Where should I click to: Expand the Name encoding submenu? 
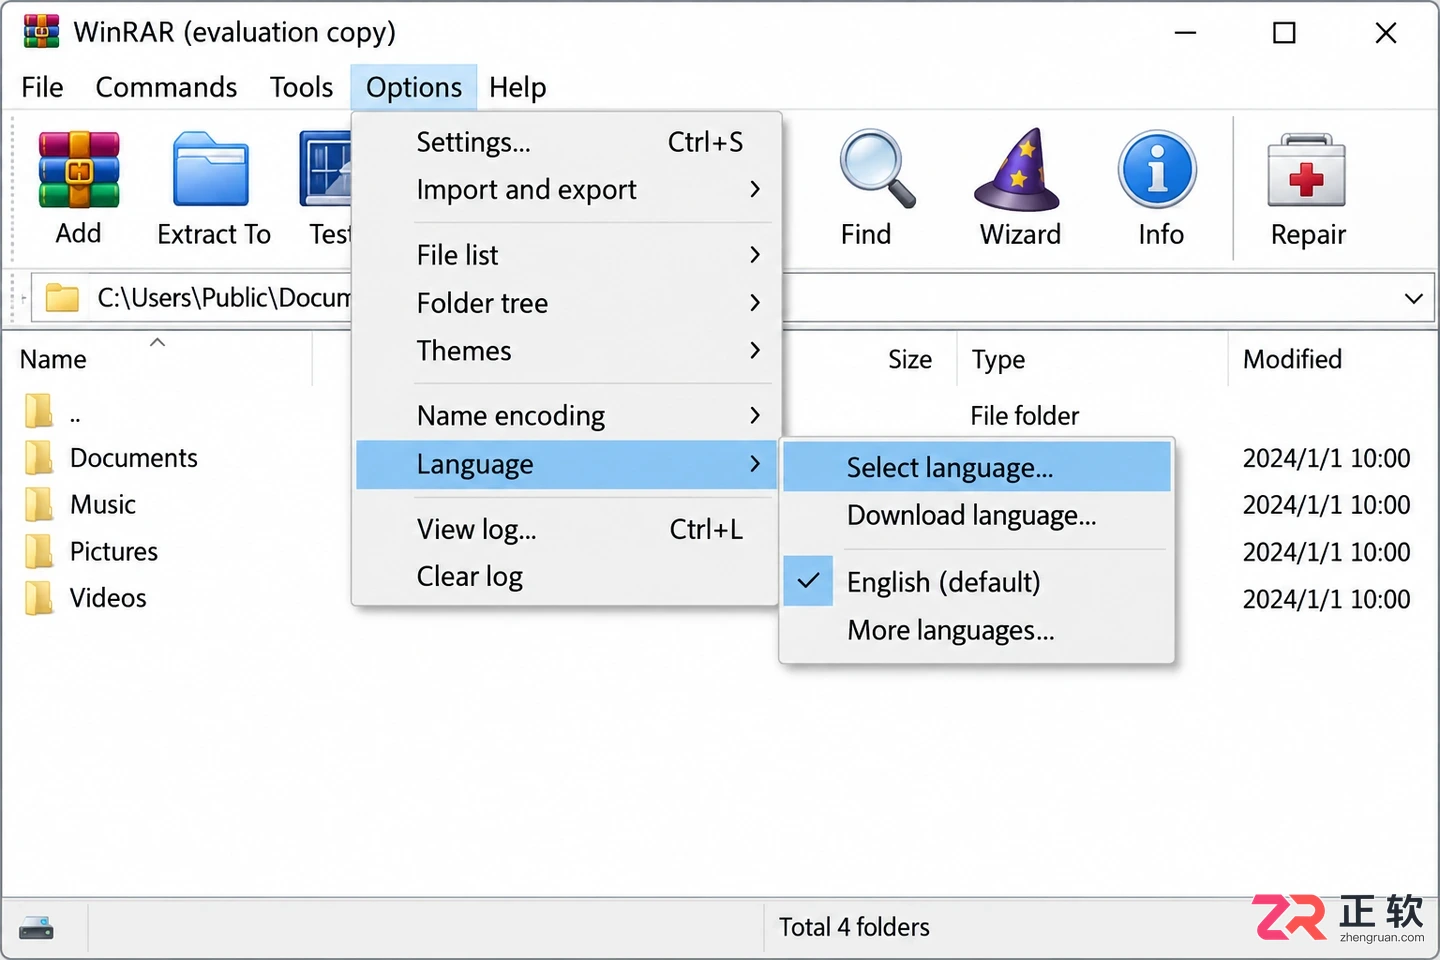pyautogui.click(x=566, y=416)
